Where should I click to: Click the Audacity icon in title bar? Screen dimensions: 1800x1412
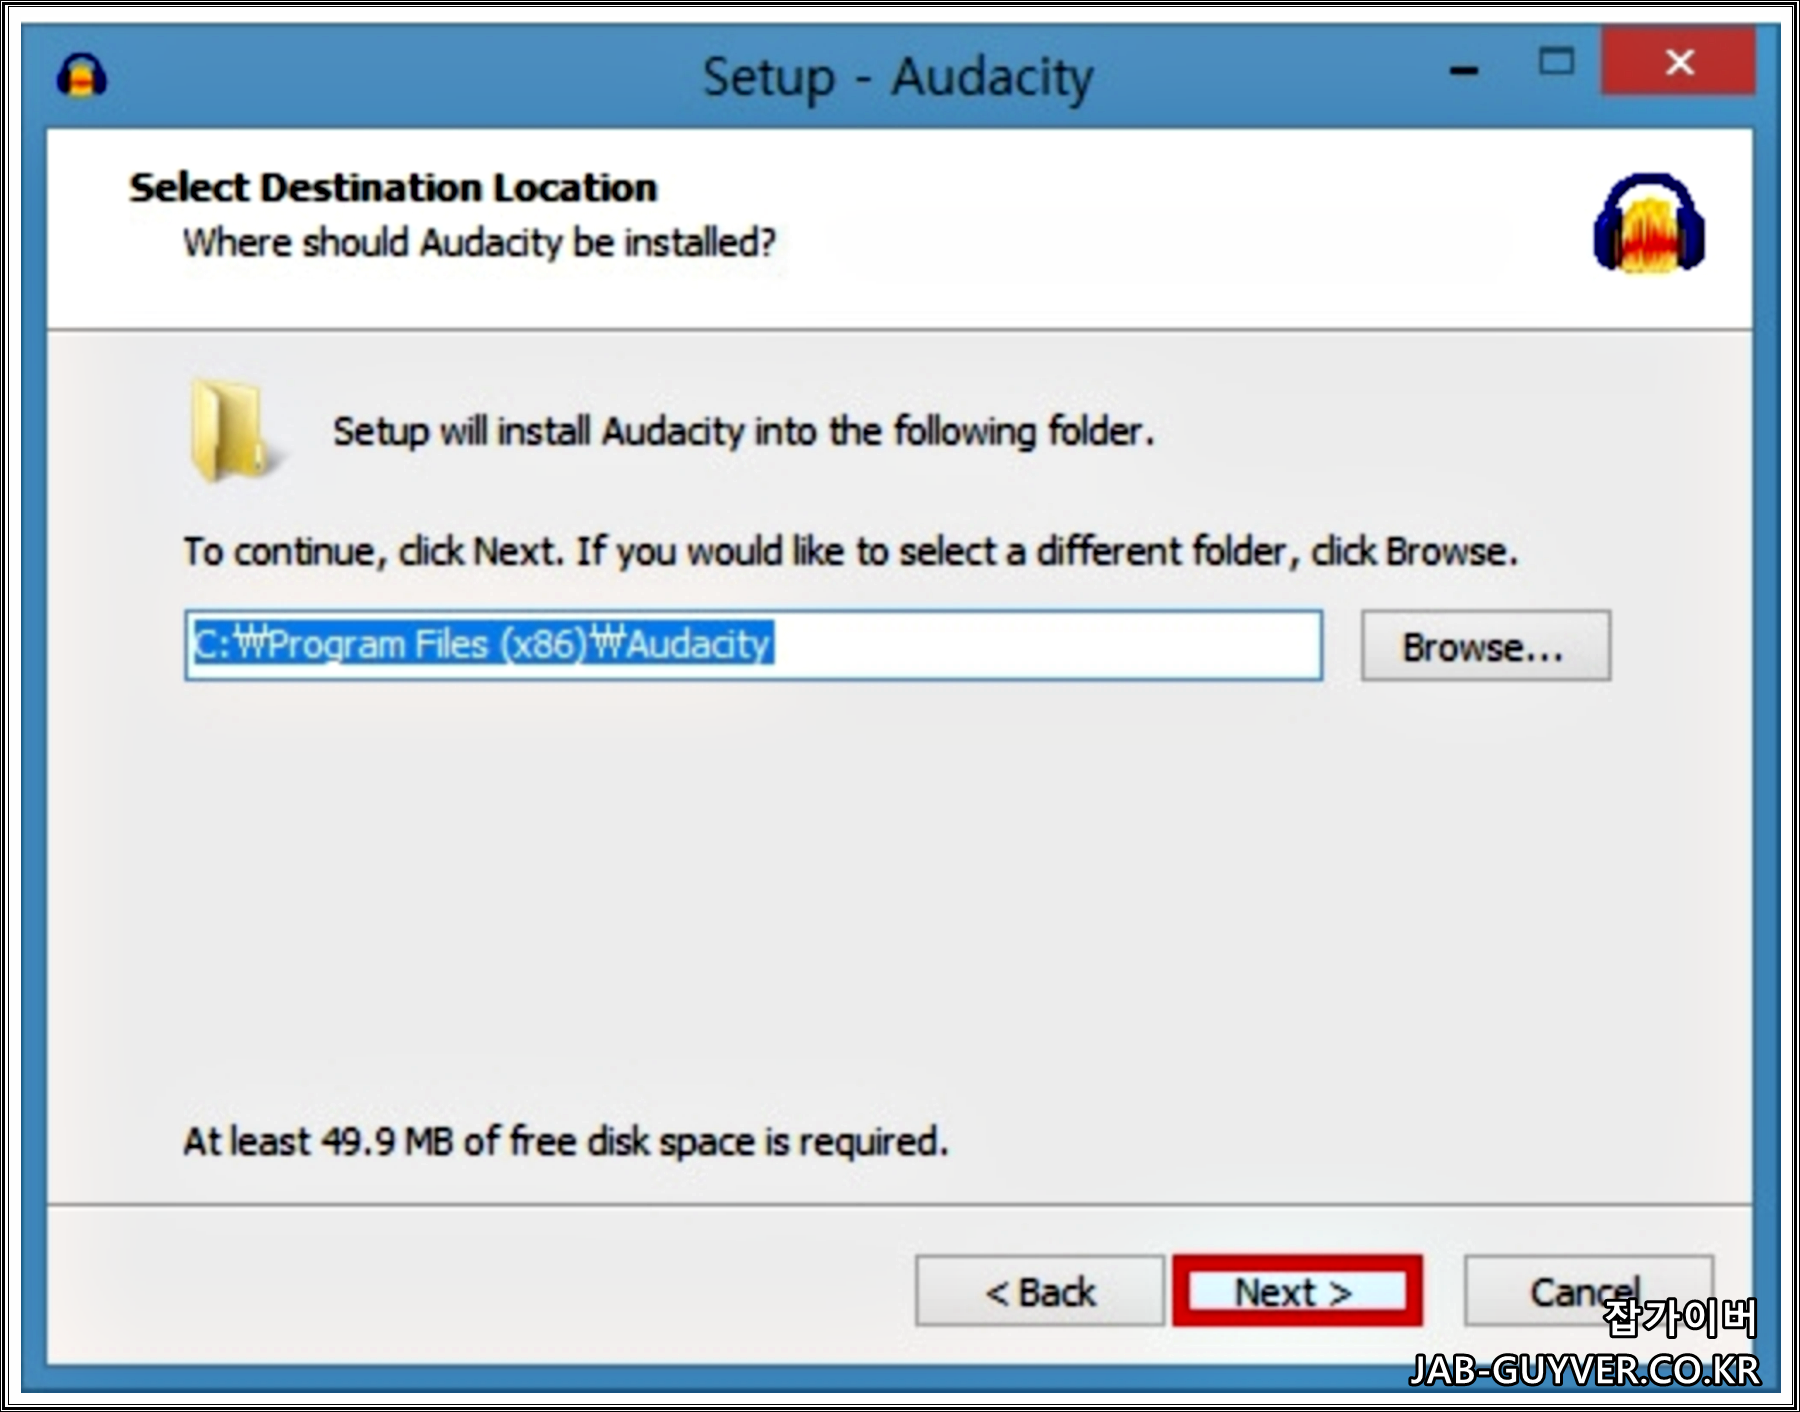[82, 77]
